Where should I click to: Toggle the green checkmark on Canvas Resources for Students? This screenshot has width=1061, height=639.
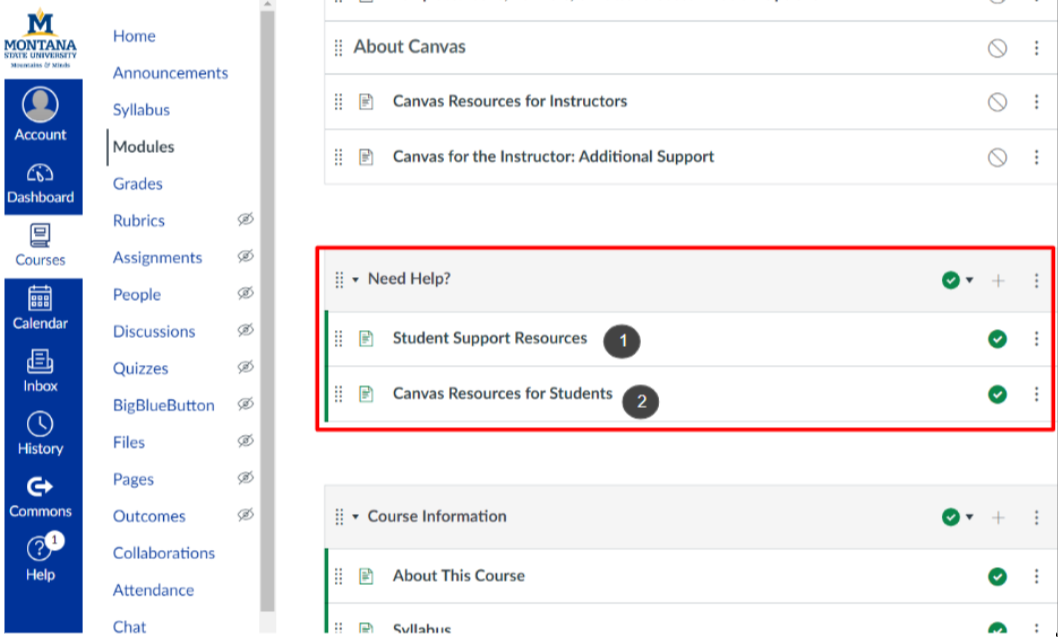[997, 394]
